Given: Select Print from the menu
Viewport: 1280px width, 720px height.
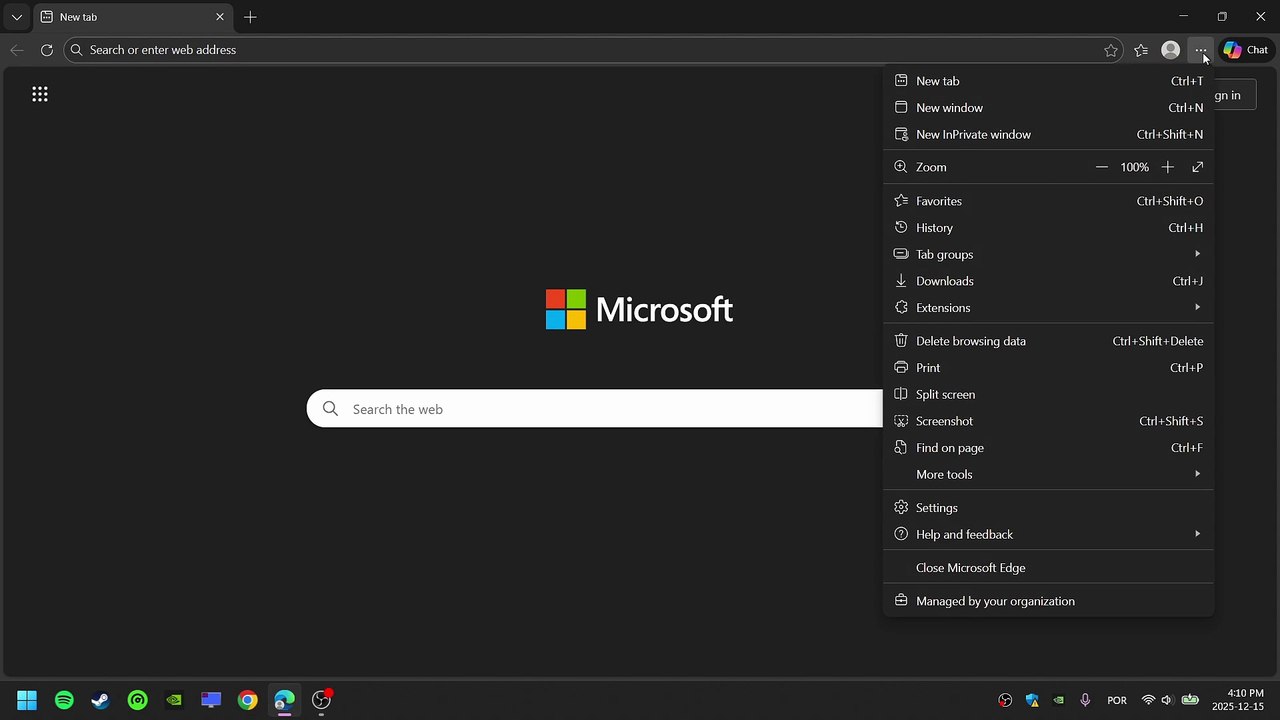Looking at the screenshot, I should pyautogui.click(x=1048, y=368).
